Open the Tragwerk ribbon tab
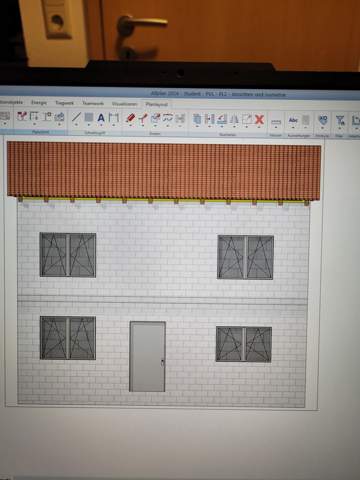This screenshot has height=480, width=360. coord(64,103)
